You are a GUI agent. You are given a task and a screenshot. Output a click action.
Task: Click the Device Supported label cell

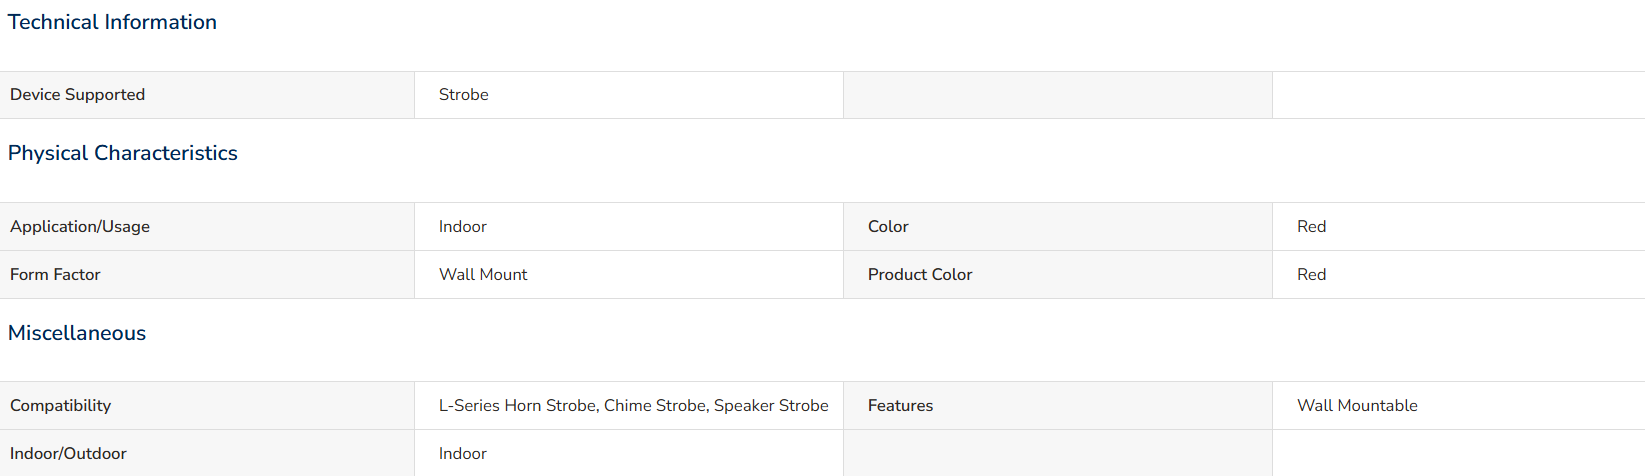click(207, 95)
